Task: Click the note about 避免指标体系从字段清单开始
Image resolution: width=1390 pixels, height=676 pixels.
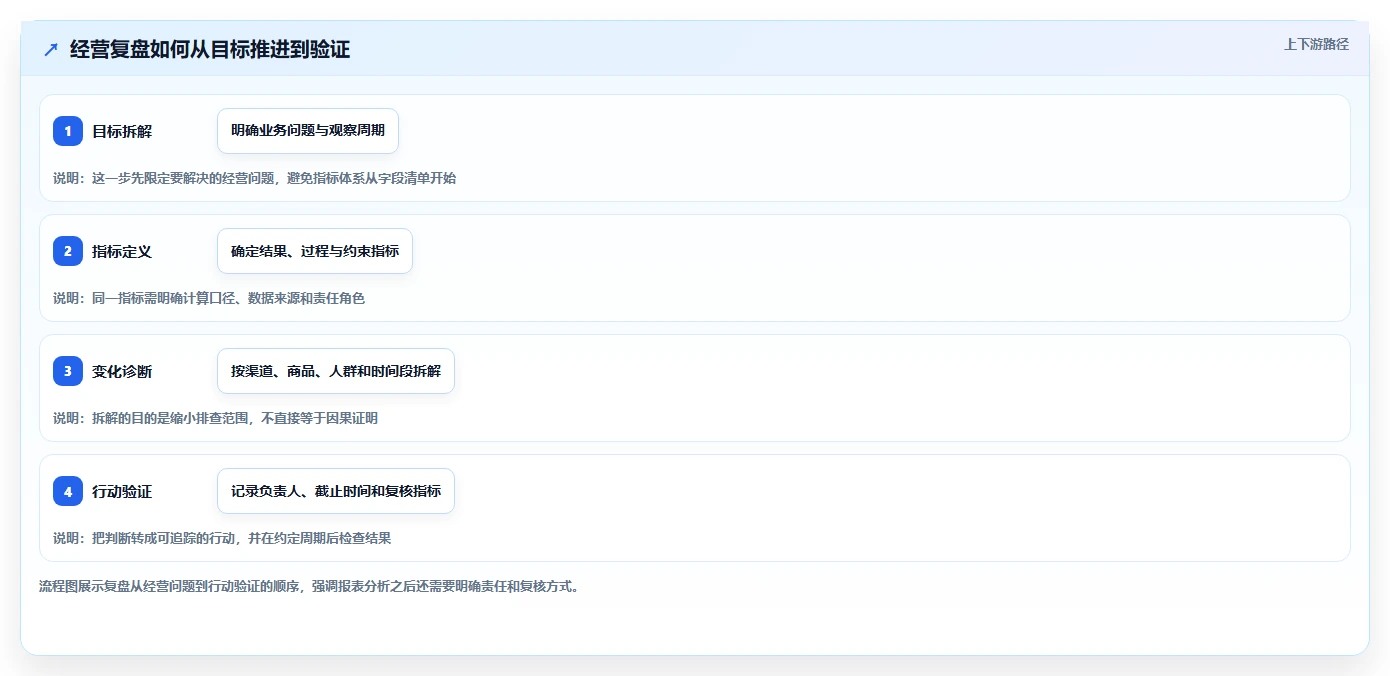Action: point(255,178)
